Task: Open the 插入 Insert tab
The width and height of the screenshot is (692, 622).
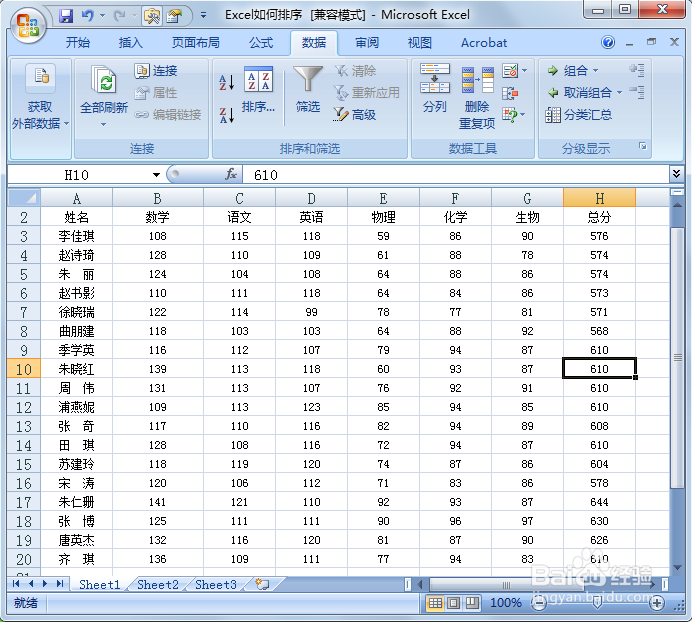Action: [x=131, y=43]
